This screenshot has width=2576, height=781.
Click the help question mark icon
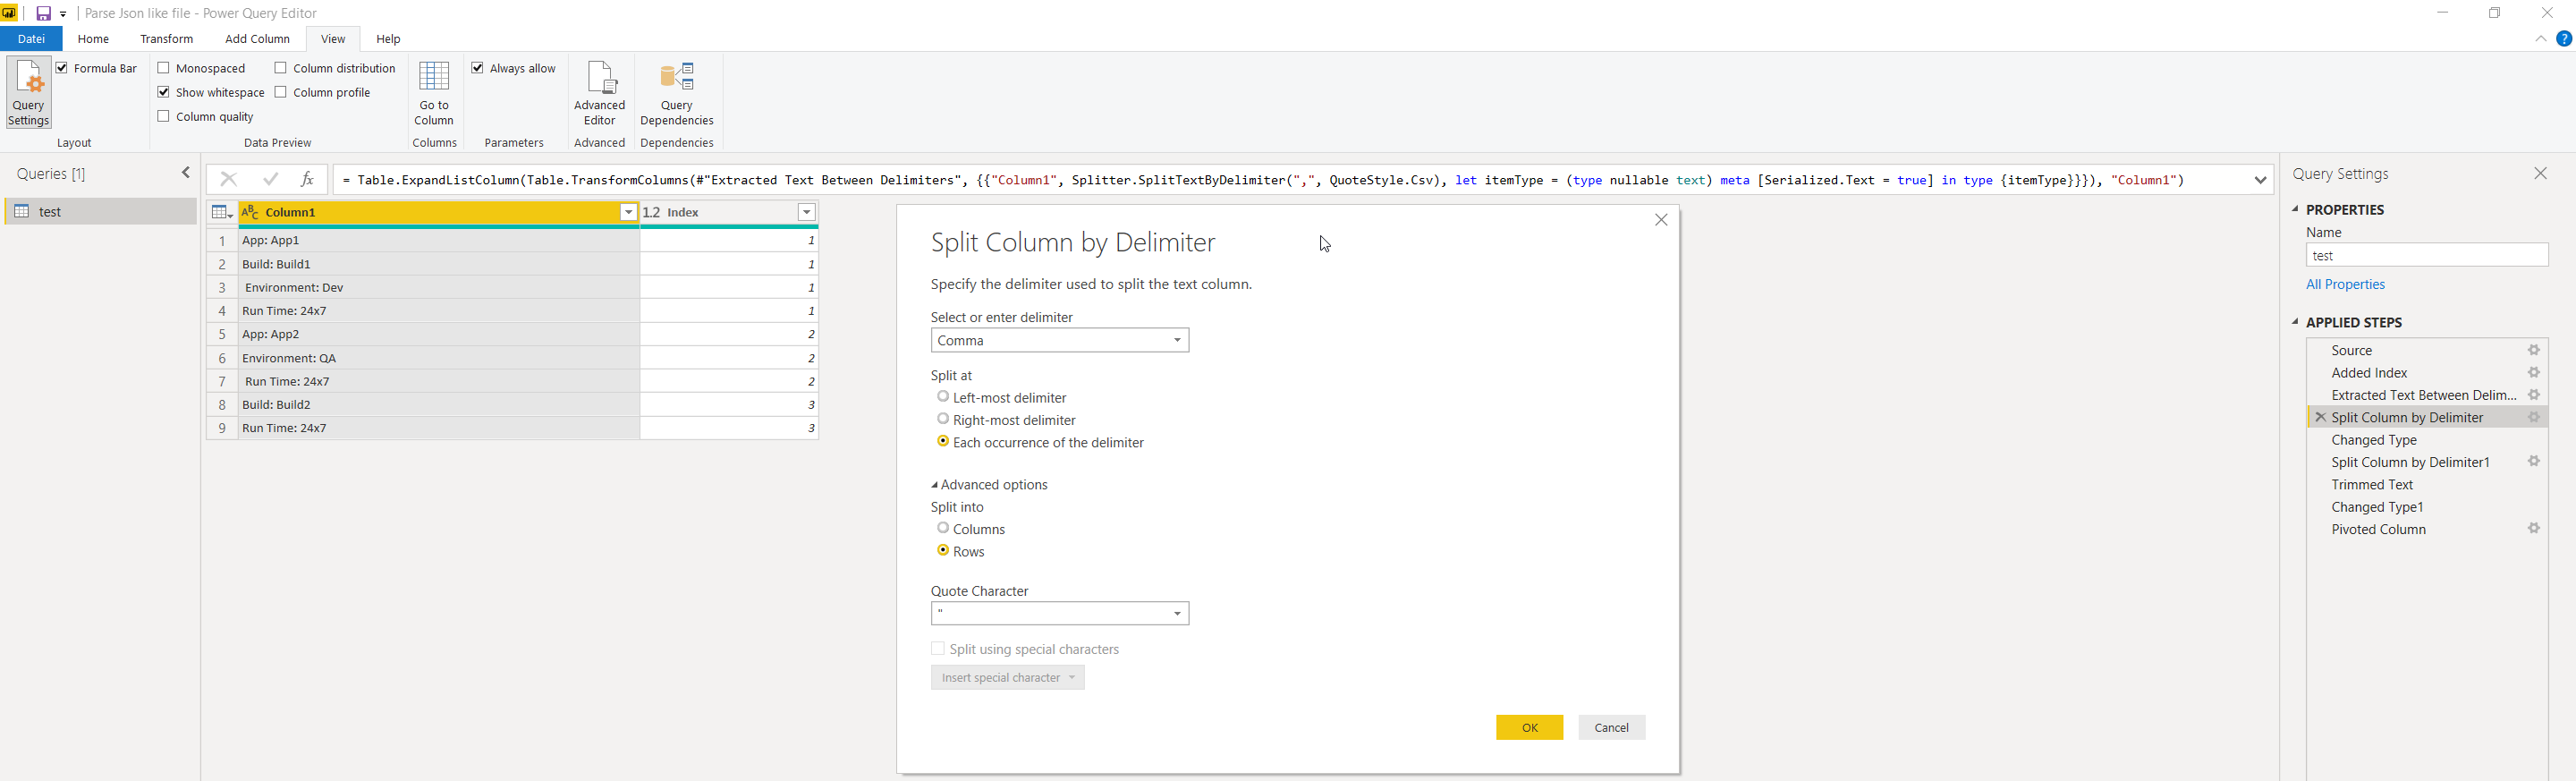click(2564, 39)
